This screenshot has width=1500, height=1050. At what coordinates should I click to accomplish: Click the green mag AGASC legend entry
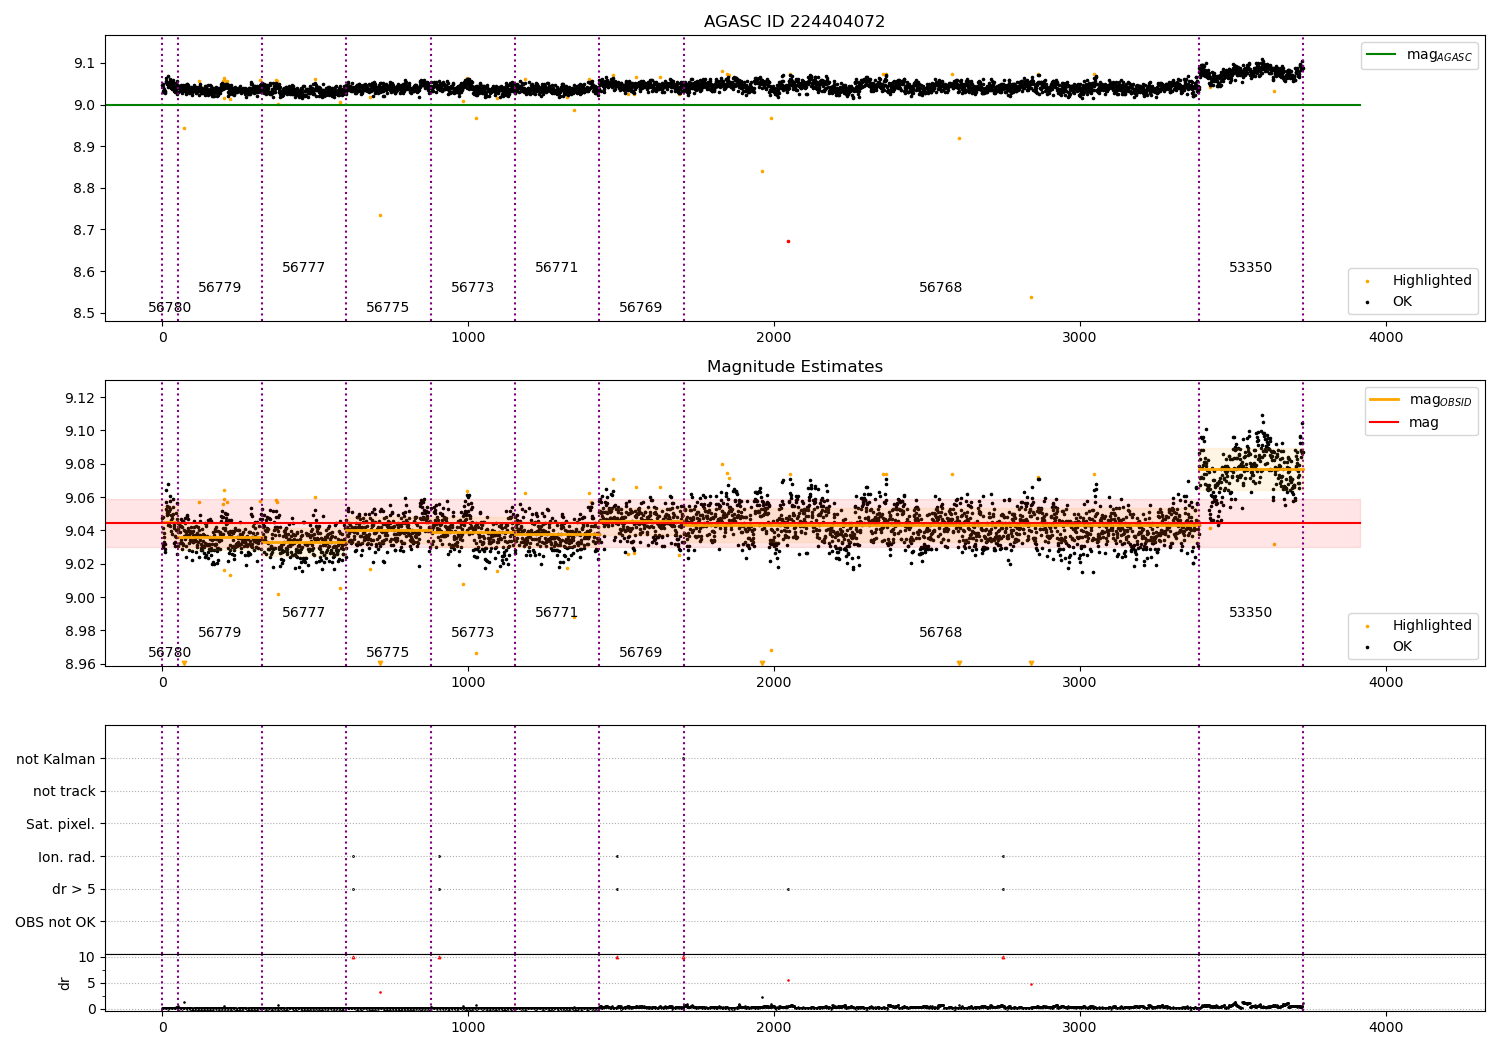(1419, 55)
